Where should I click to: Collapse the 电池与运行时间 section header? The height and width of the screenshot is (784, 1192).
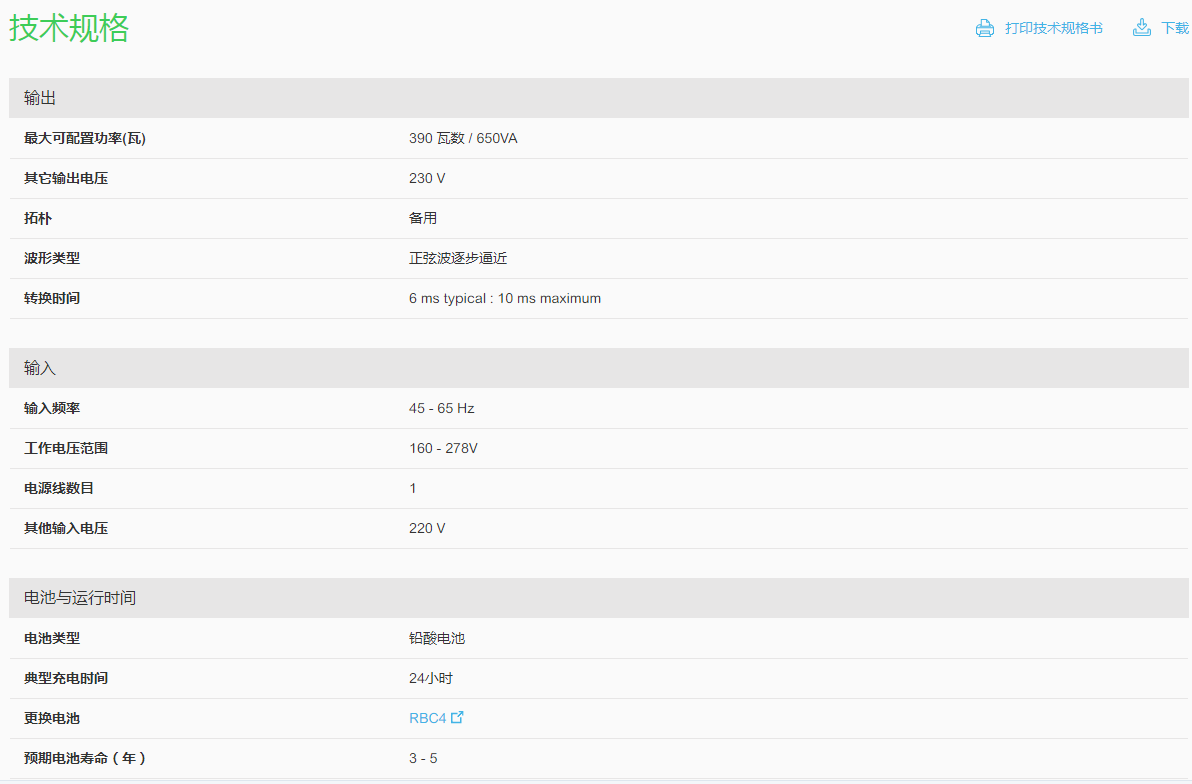point(80,598)
